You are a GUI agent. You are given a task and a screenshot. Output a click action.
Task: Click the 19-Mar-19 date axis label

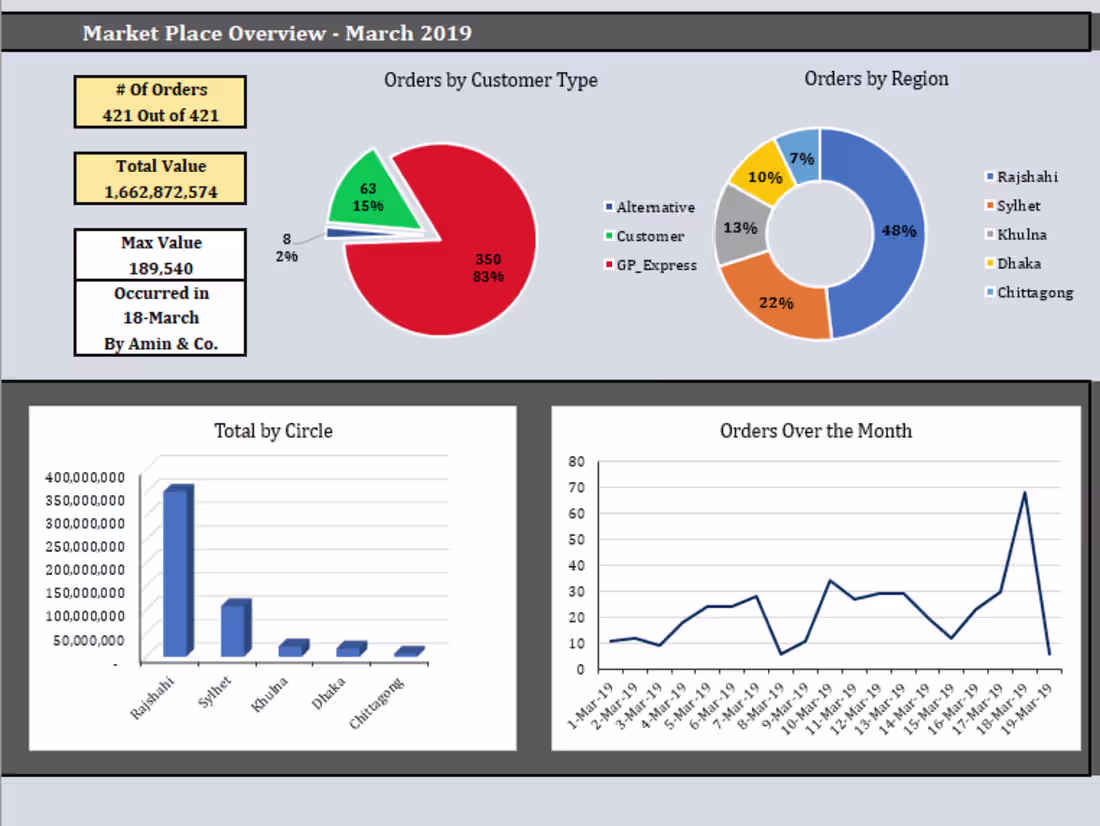(x=1026, y=709)
